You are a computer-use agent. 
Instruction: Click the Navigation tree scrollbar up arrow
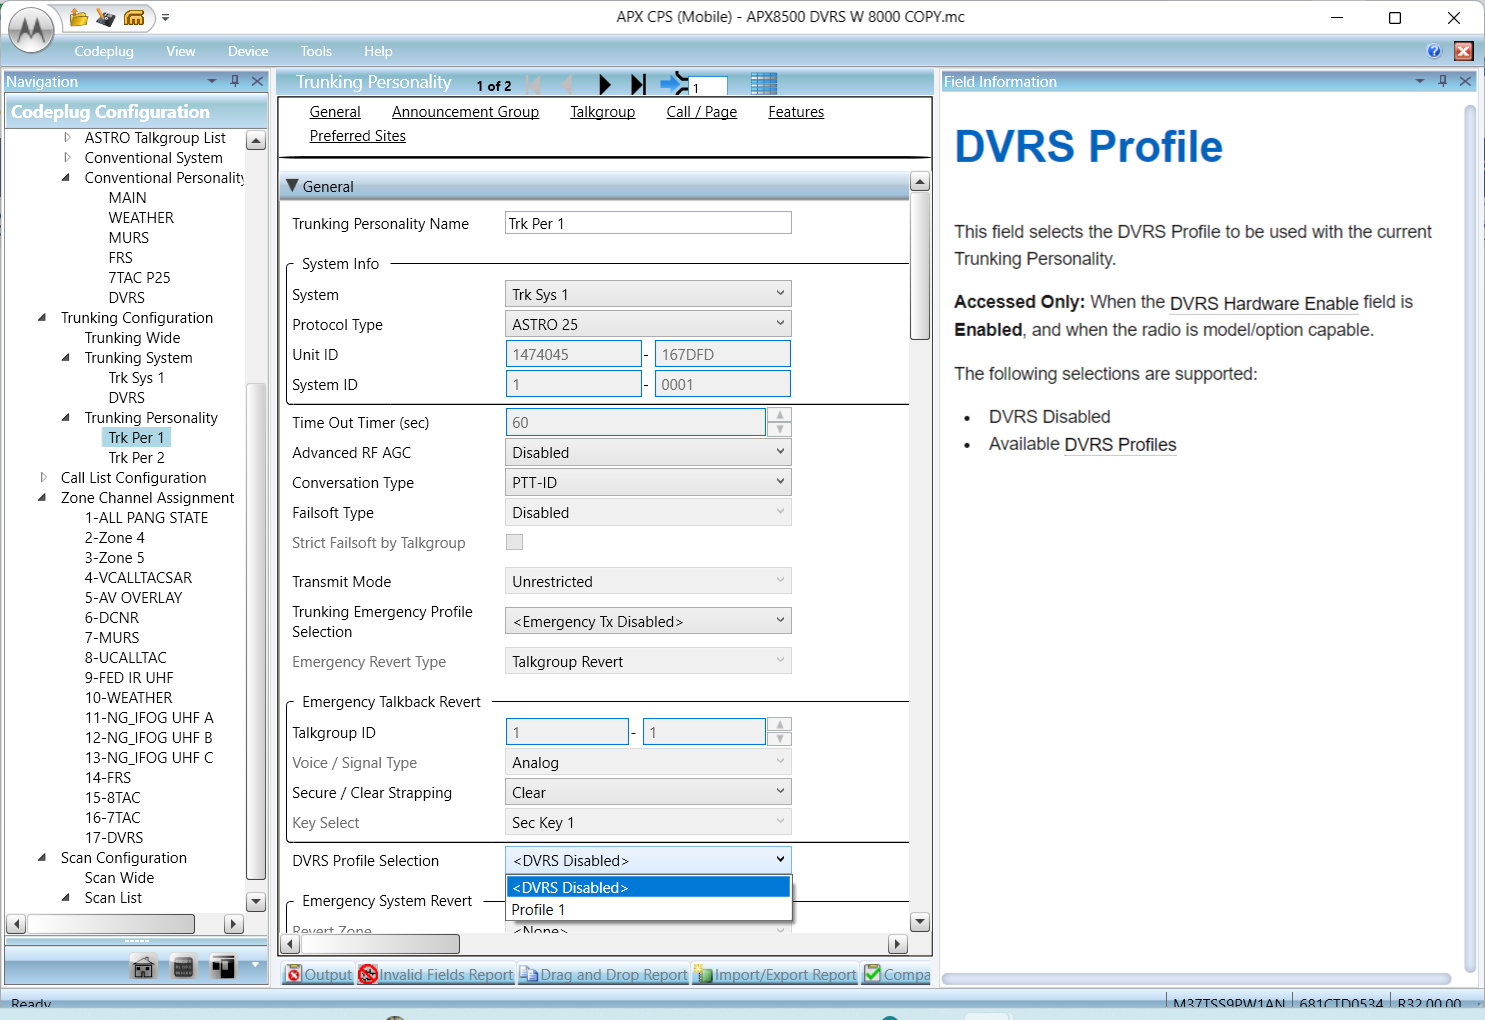[256, 141]
